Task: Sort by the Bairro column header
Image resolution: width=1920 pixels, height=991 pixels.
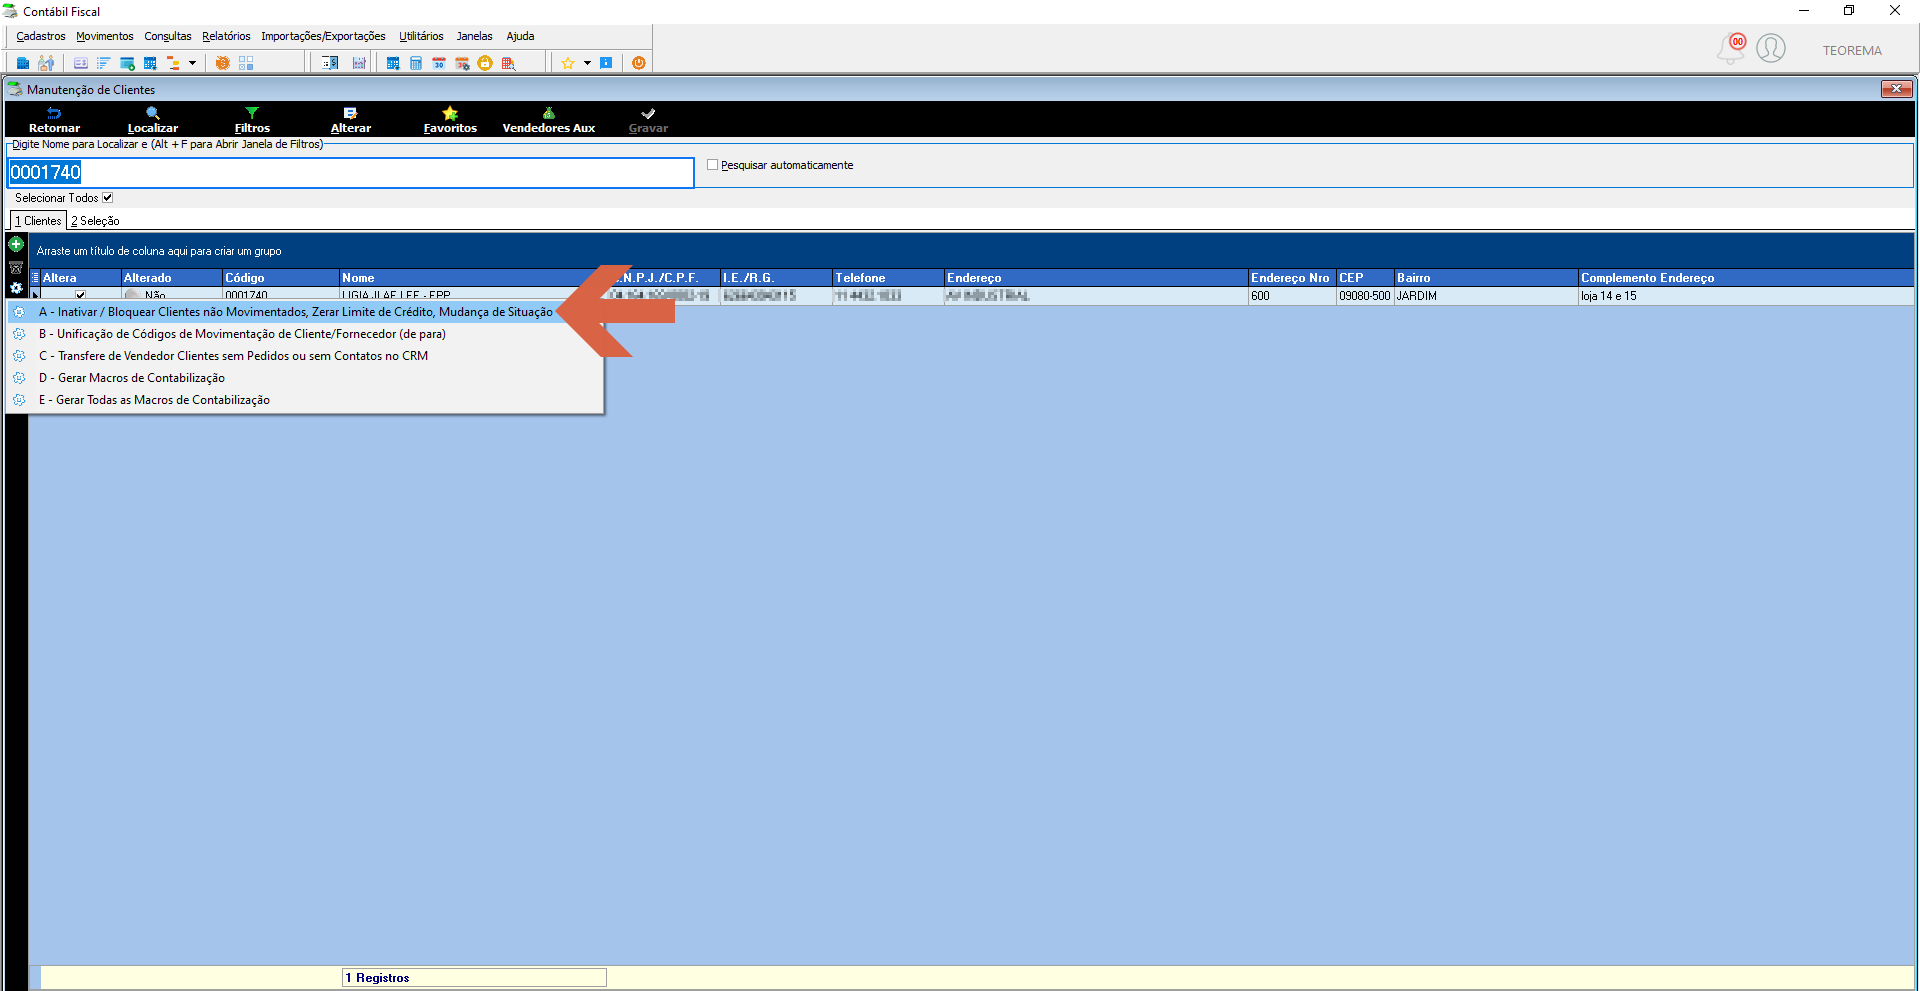Action: click(1486, 278)
